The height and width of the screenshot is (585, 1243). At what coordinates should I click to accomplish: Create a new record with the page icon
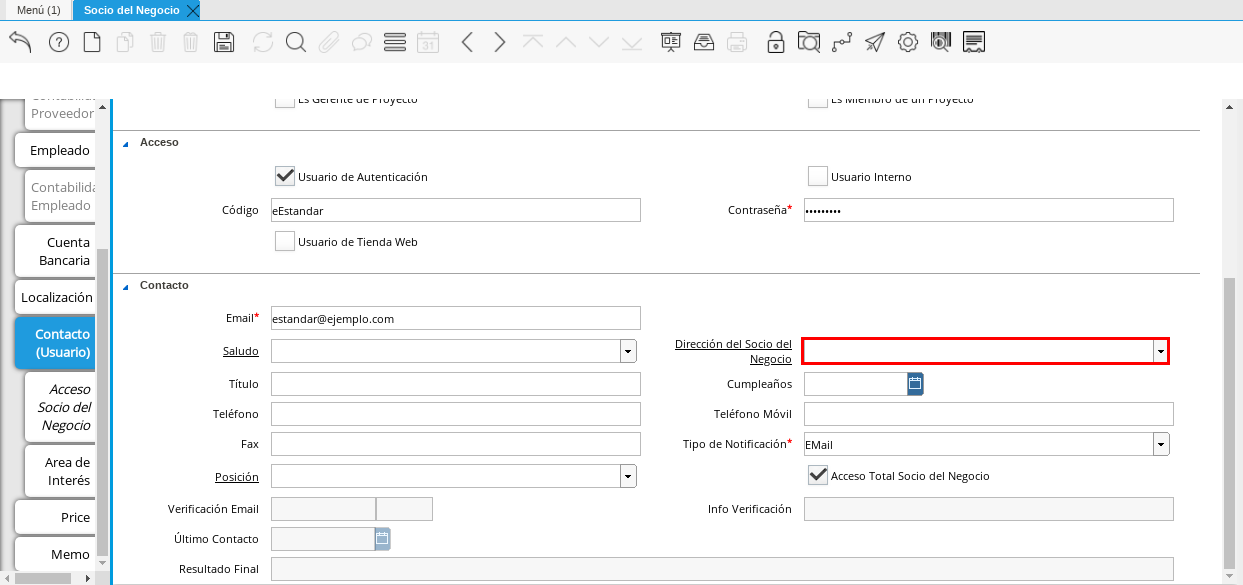point(92,42)
